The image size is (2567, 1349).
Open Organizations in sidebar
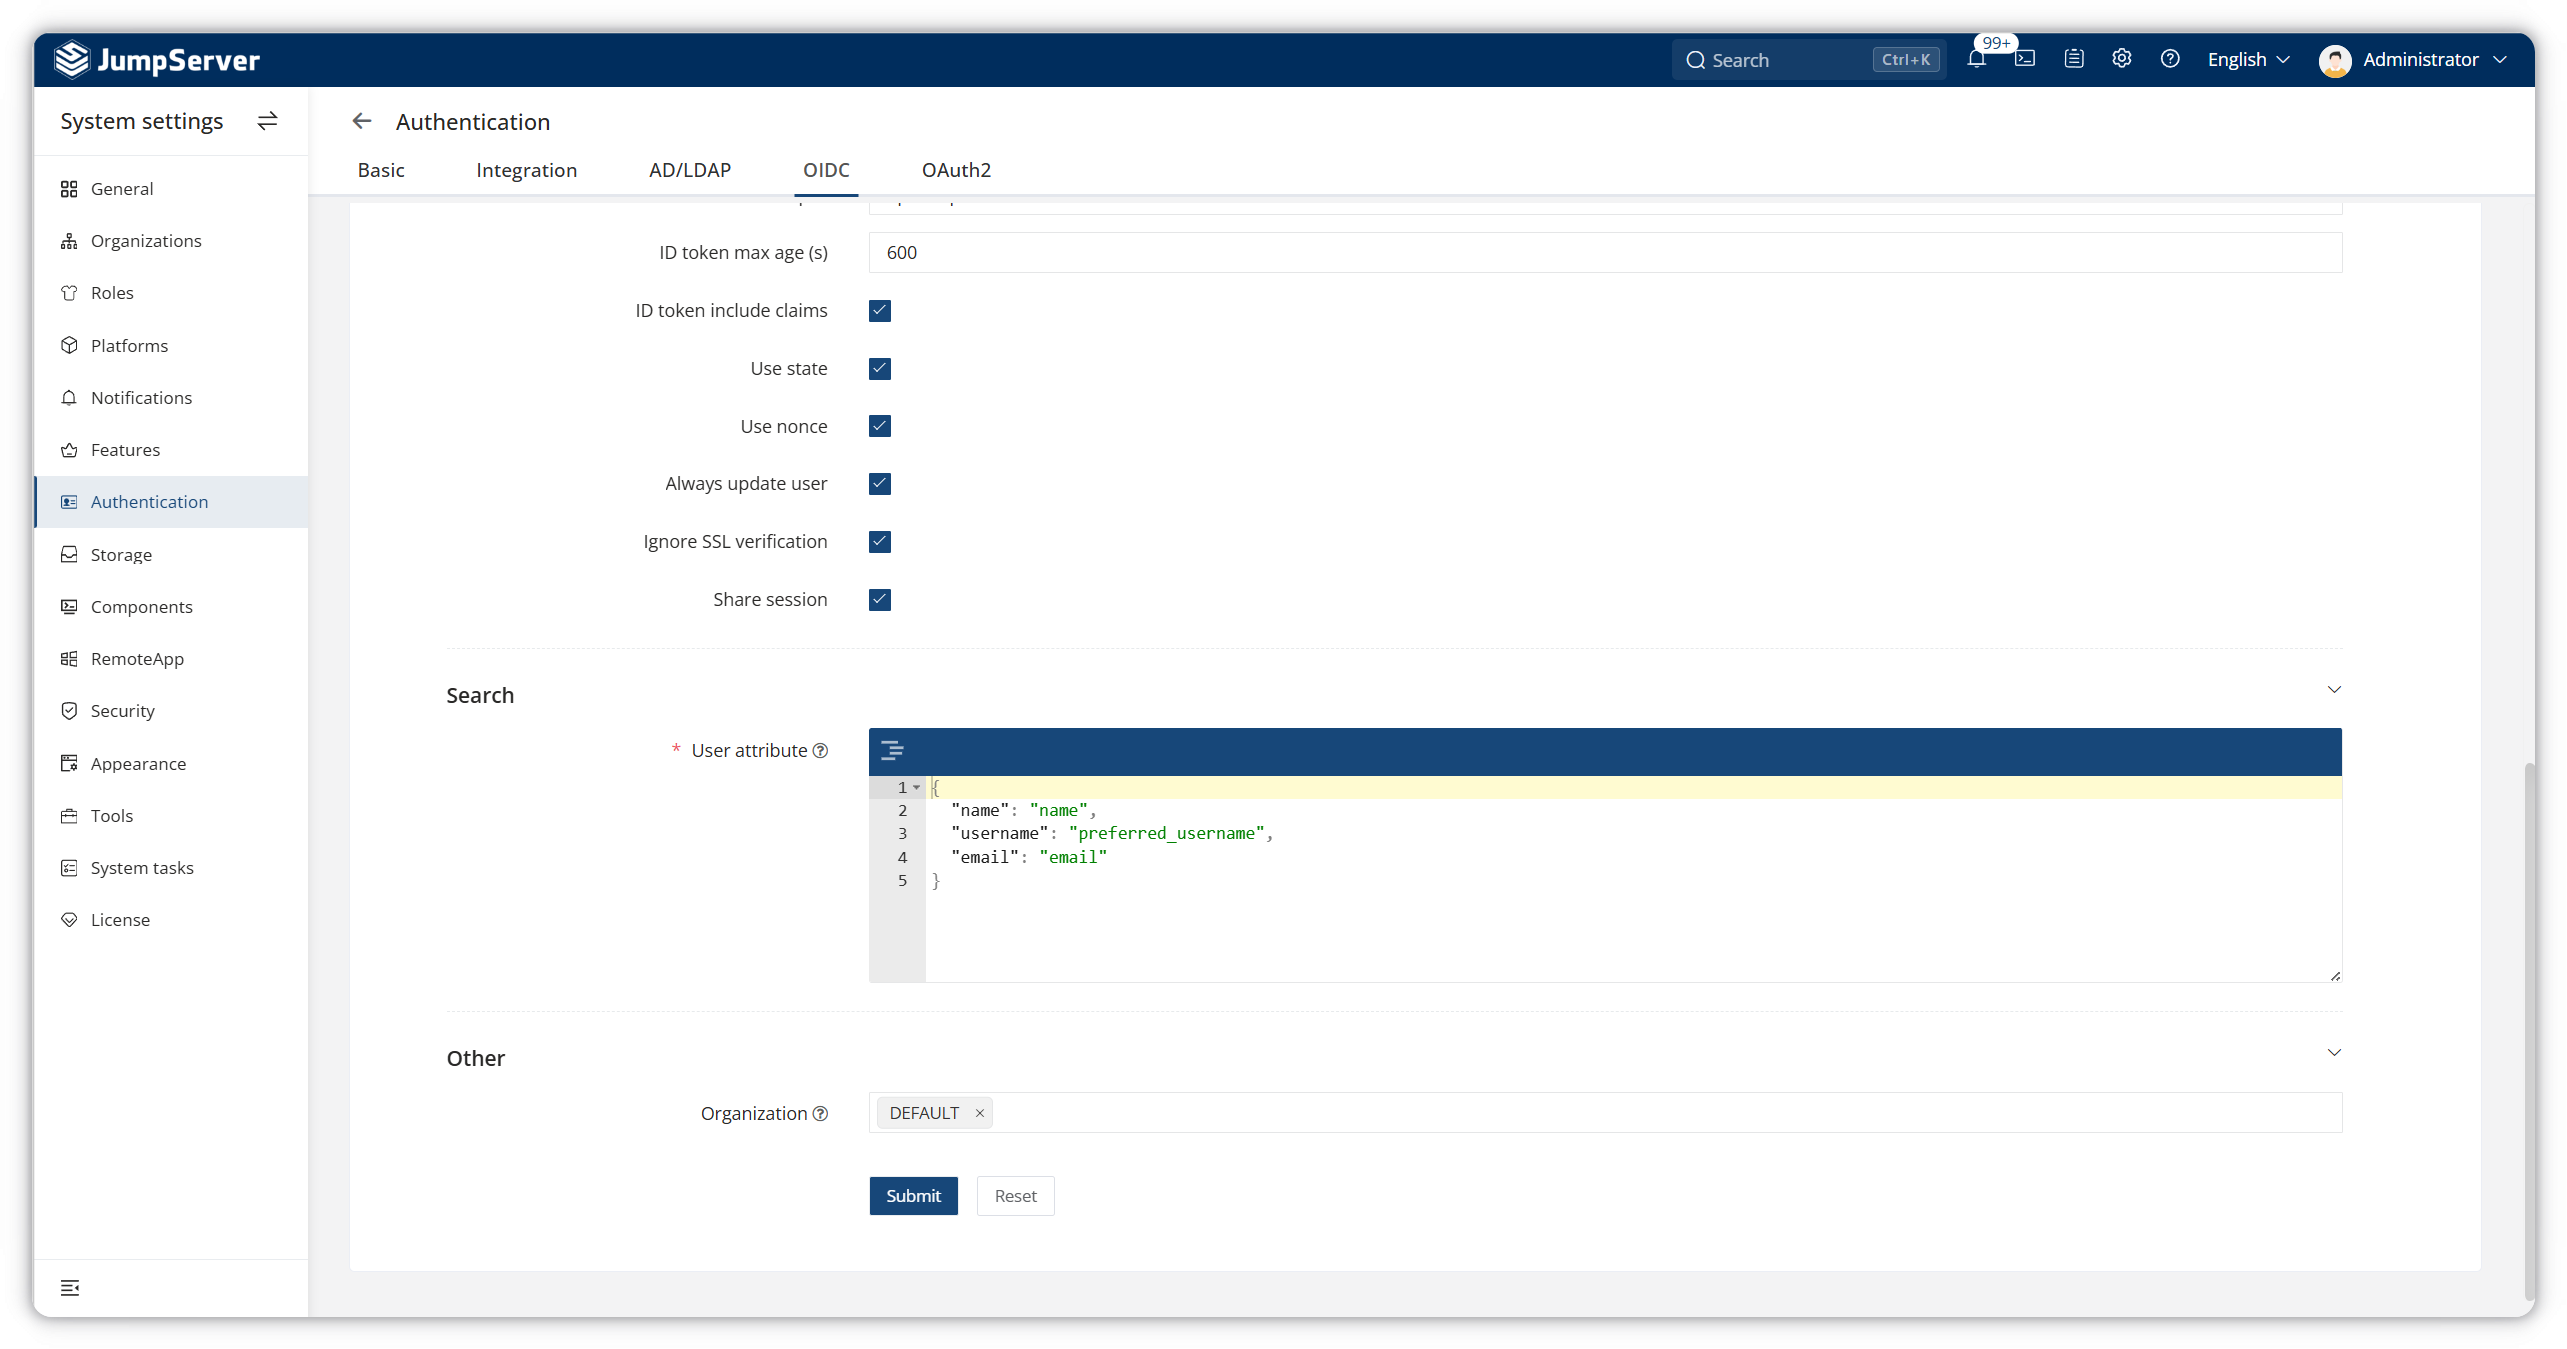pos(171,241)
